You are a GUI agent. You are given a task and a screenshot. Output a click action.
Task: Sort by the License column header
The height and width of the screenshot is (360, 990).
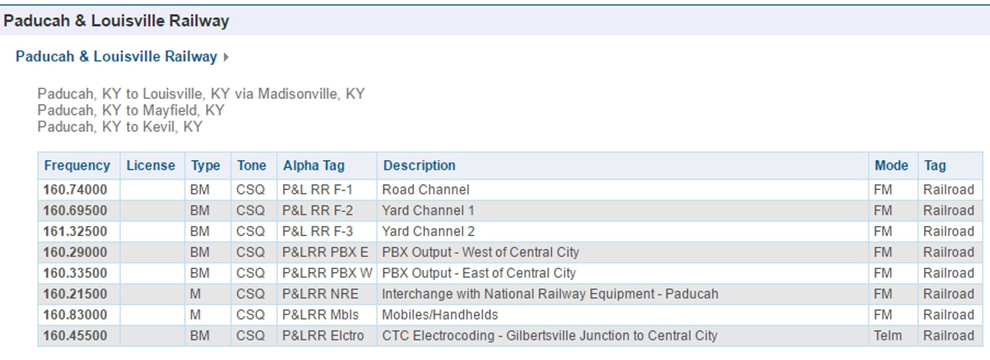click(151, 165)
